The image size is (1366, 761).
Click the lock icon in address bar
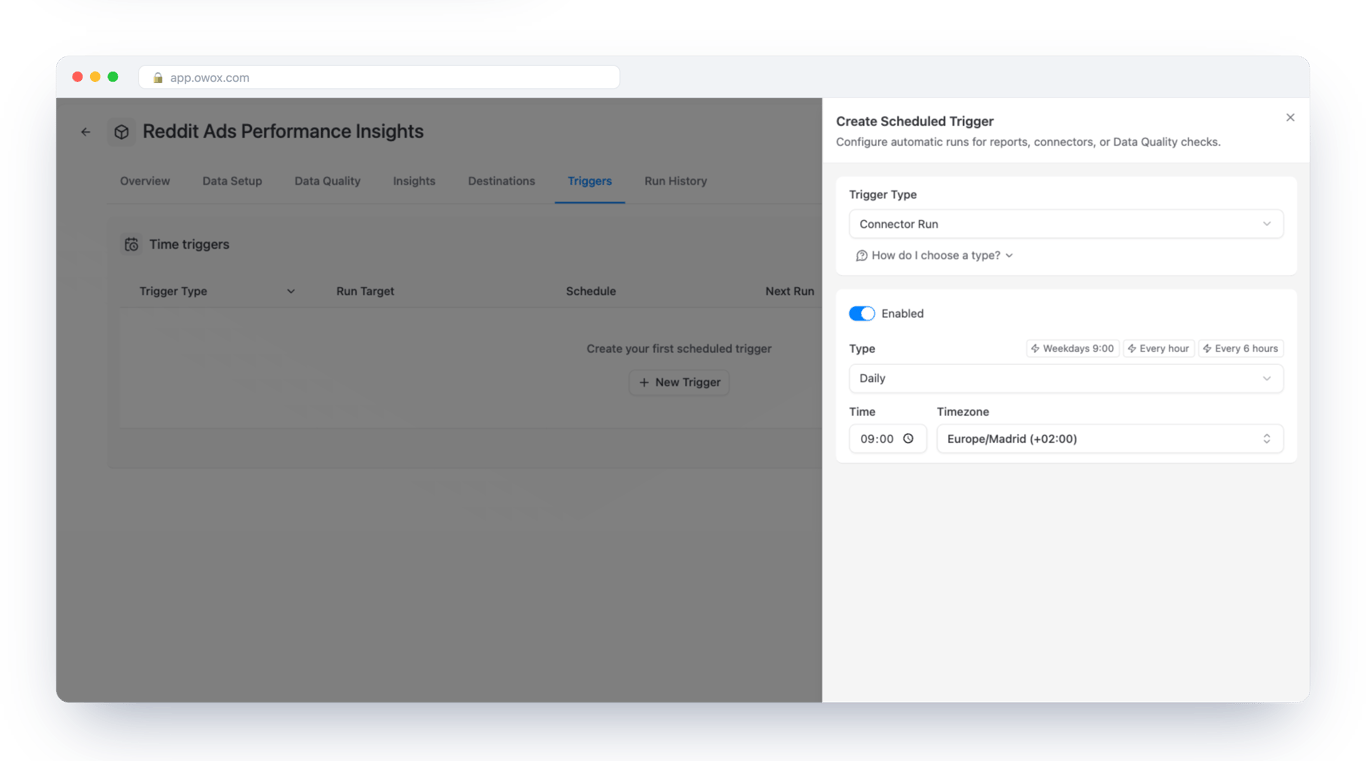158,78
